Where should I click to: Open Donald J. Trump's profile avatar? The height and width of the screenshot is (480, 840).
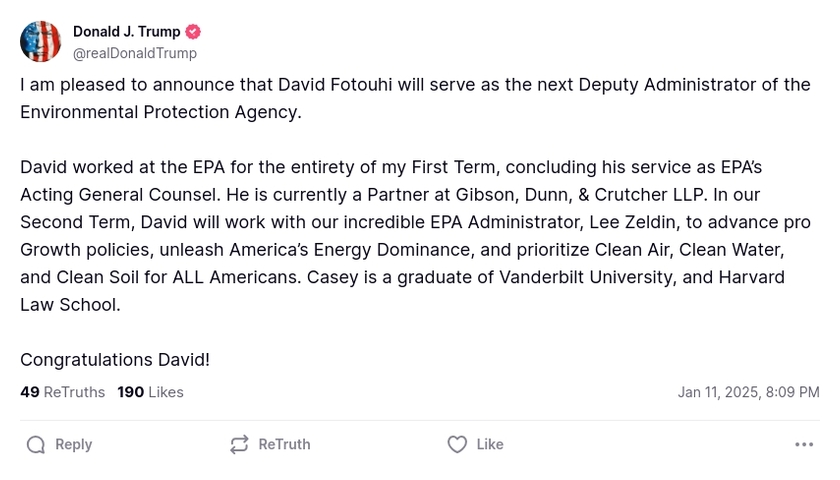41,42
